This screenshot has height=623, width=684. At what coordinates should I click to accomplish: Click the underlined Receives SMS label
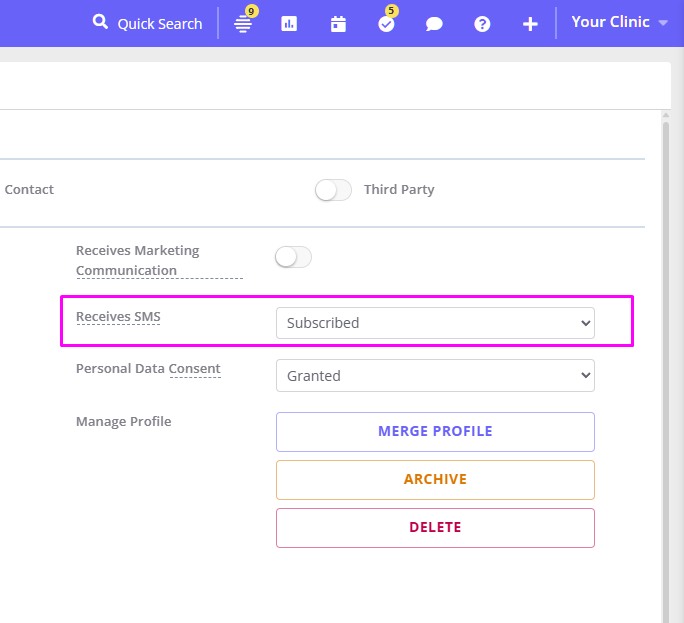point(118,317)
